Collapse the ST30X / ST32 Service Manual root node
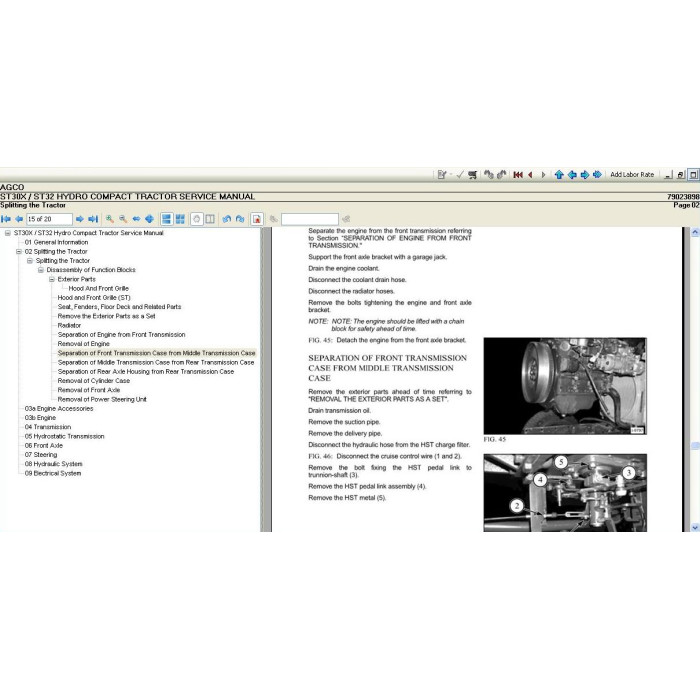700x700 pixels. coord(8,233)
